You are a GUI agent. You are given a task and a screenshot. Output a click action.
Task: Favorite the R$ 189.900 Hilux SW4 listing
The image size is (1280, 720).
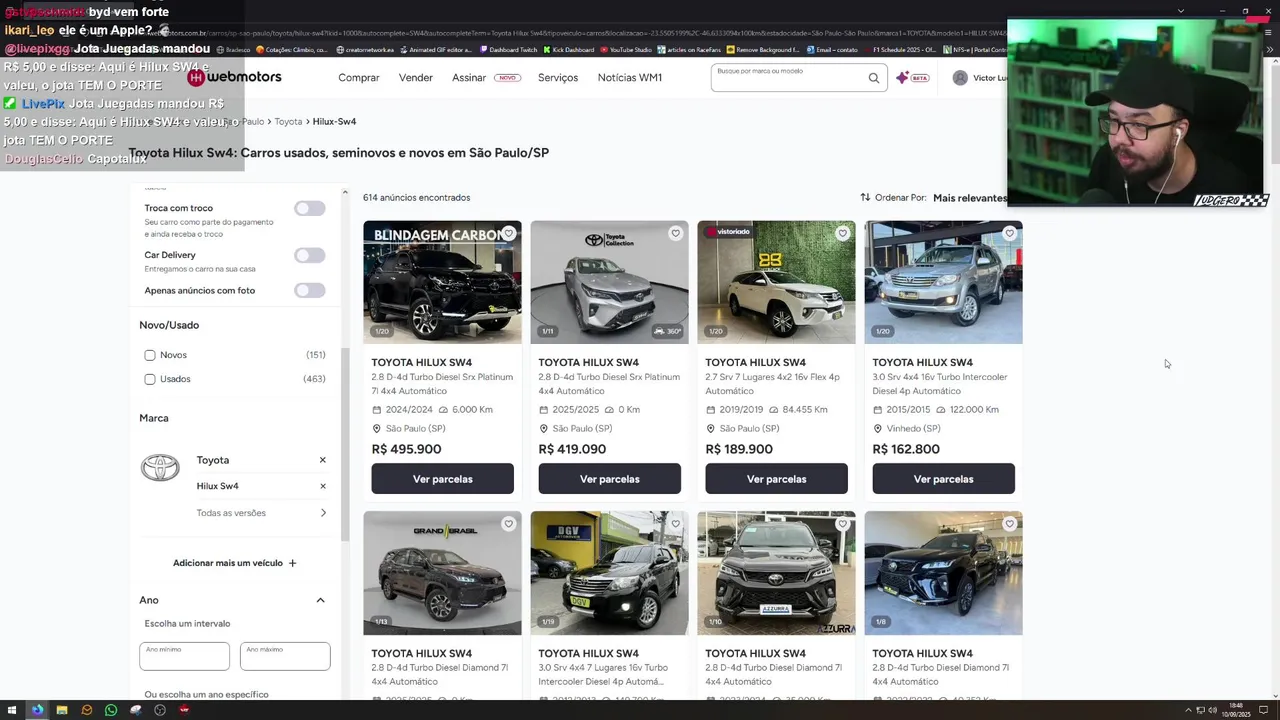click(x=842, y=233)
